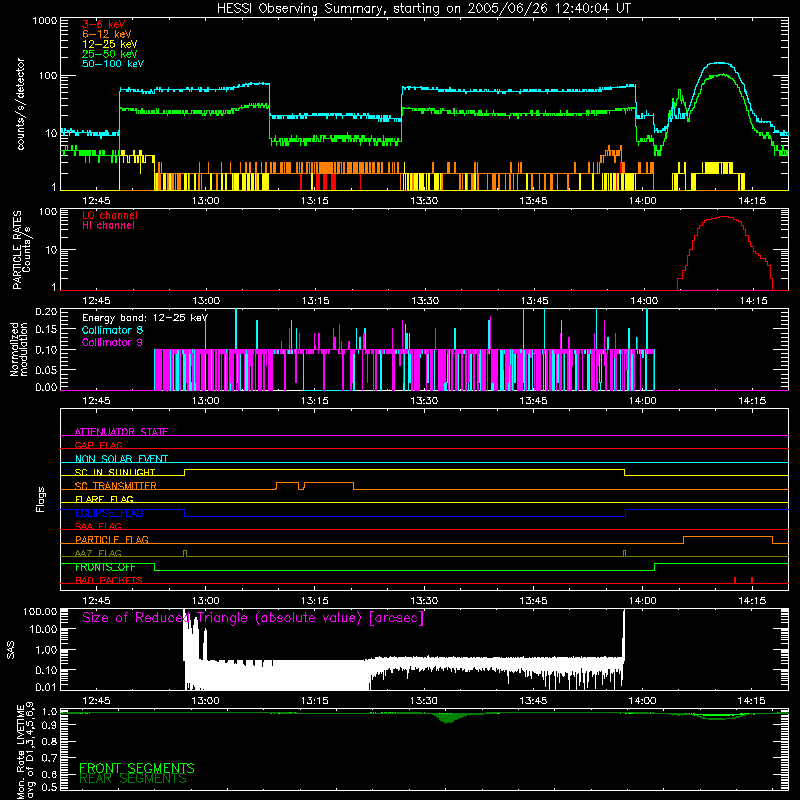Screen dimensions: 800x800
Task: Select the LO channel legend label
Action: [110, 215]
